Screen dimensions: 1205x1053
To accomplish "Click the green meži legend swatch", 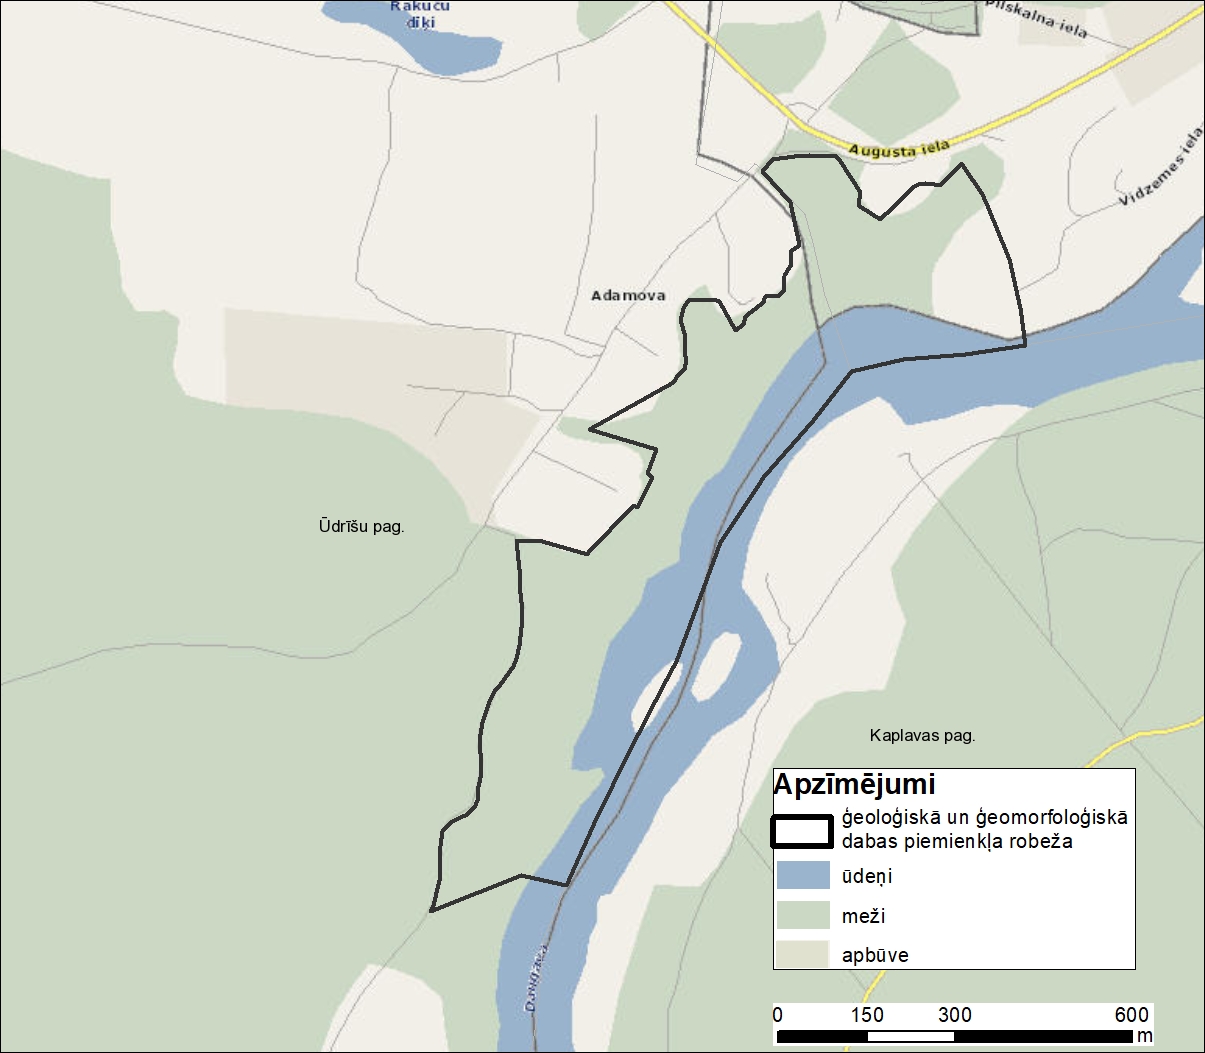I will coord(803,915).
